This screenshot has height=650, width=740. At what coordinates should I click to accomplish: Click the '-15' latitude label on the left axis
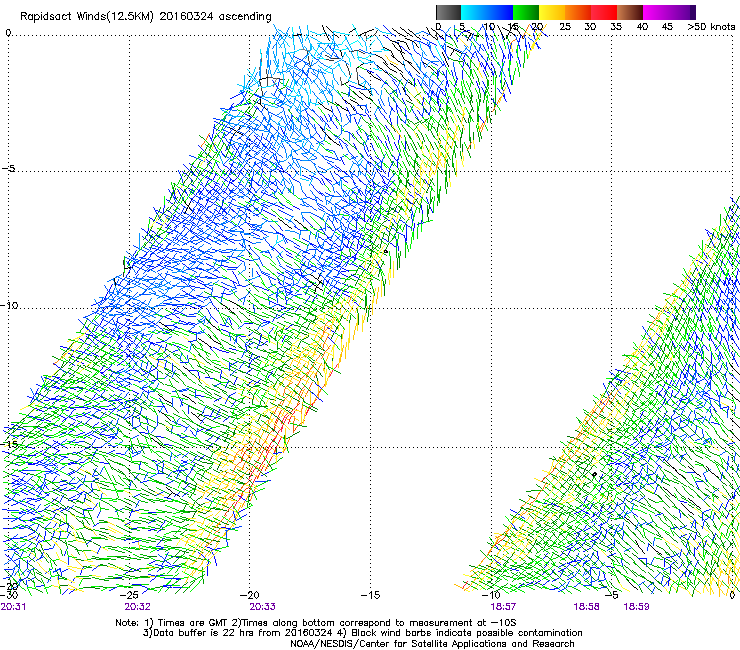point(9,444)
